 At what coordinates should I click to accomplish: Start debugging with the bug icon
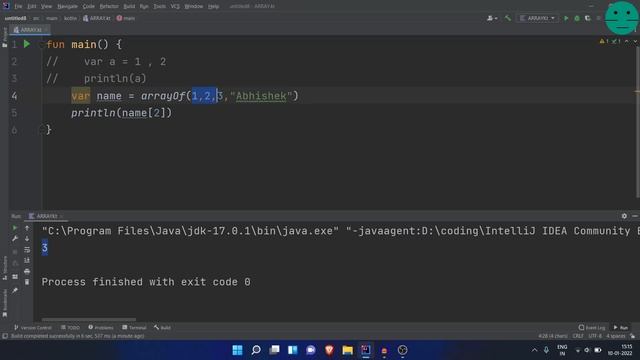click(x=577, y=18)
